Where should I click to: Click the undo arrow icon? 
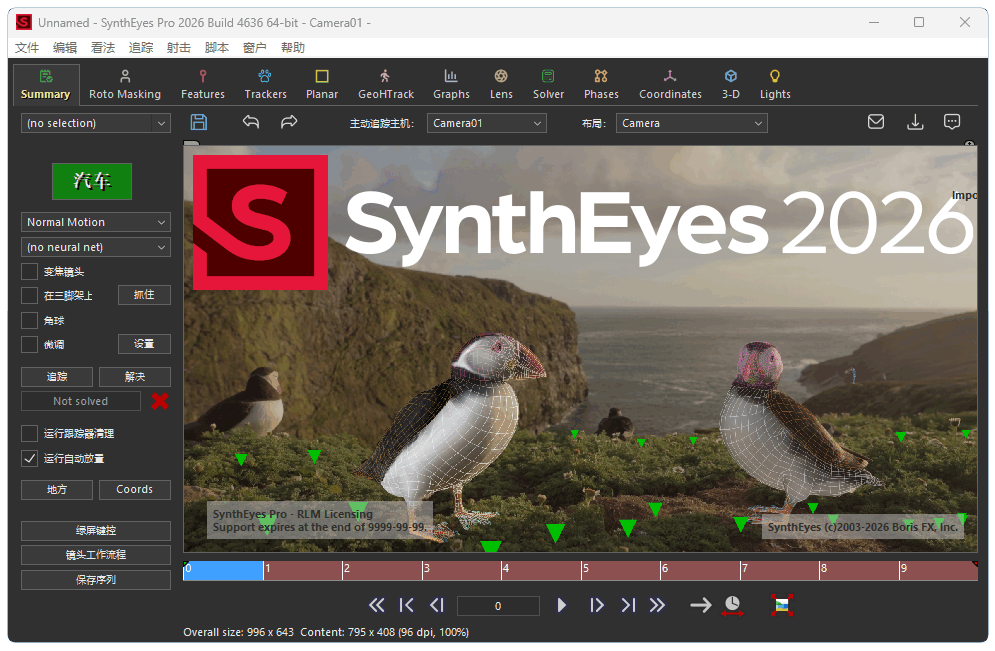pyautogui.click(x=251, y=122)
